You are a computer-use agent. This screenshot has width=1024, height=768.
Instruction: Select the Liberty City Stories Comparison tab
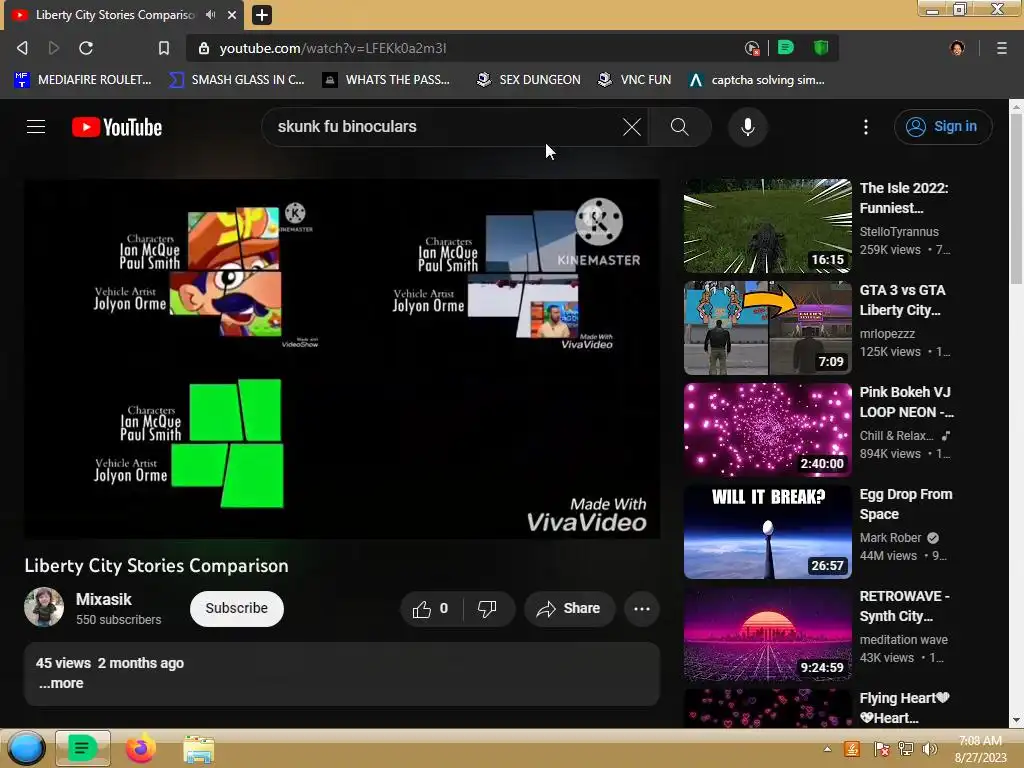114,14
